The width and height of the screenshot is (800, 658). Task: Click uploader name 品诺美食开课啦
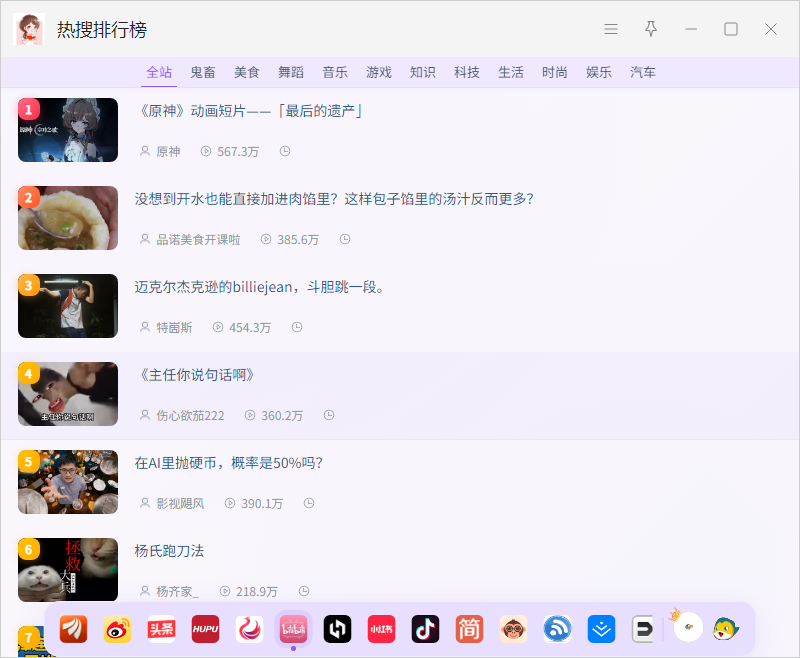pyautogui.click(x=198, y=240)
